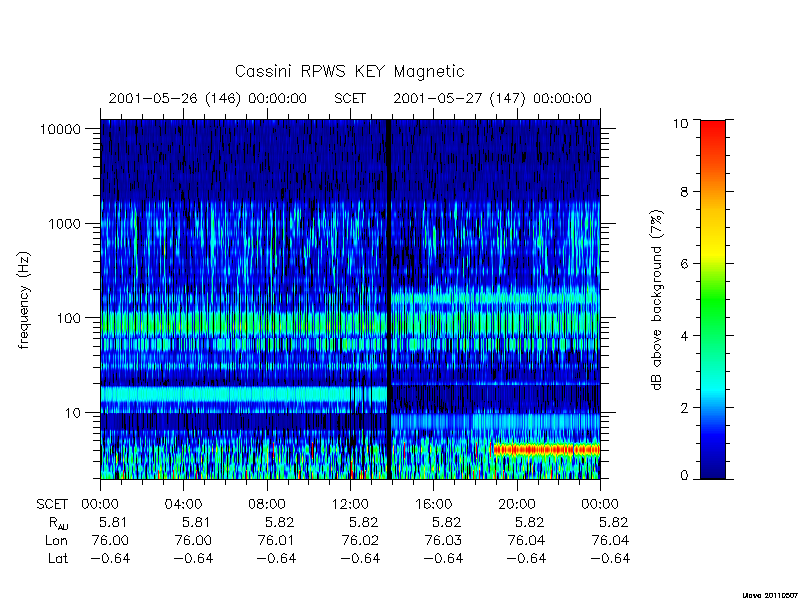Click the black vertical data gap near 14:00
This screenshot has height=600, width=800.
pos(388,299)
